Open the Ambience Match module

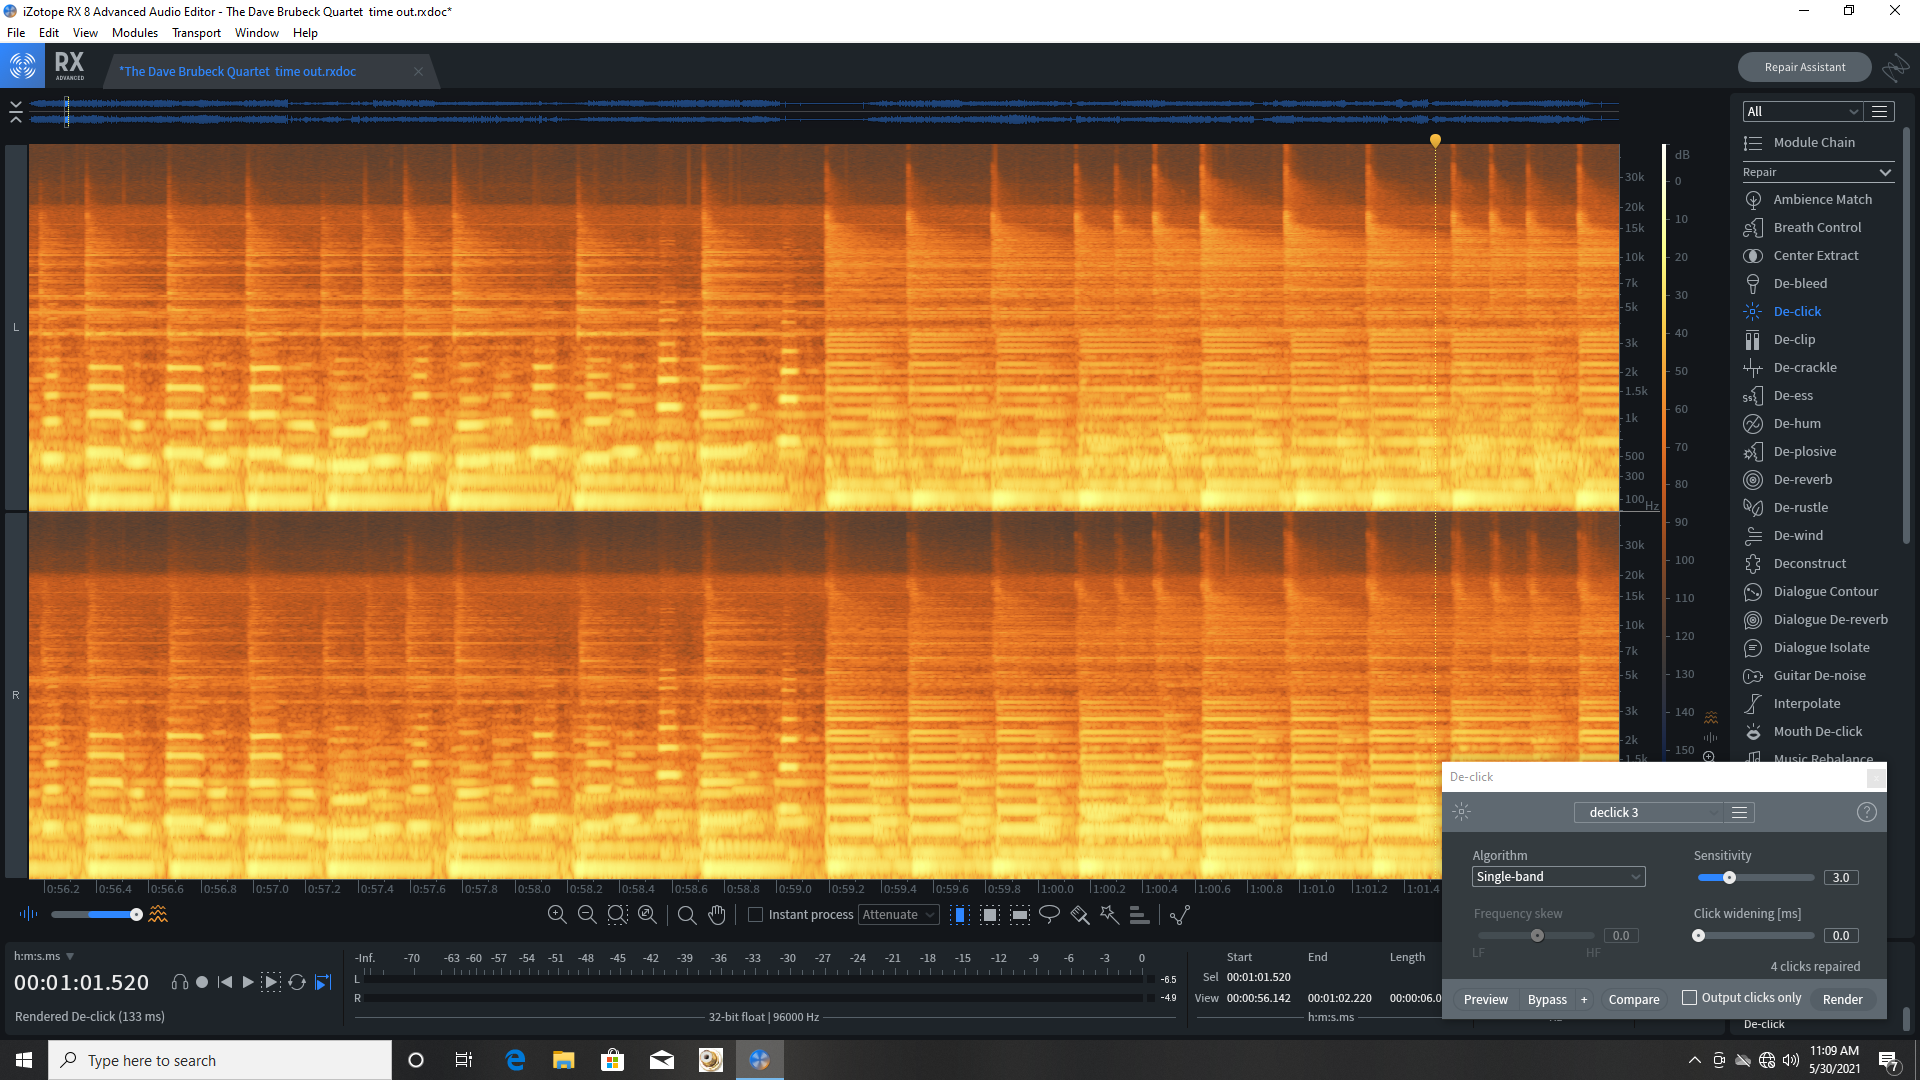tap(1808, 199)
